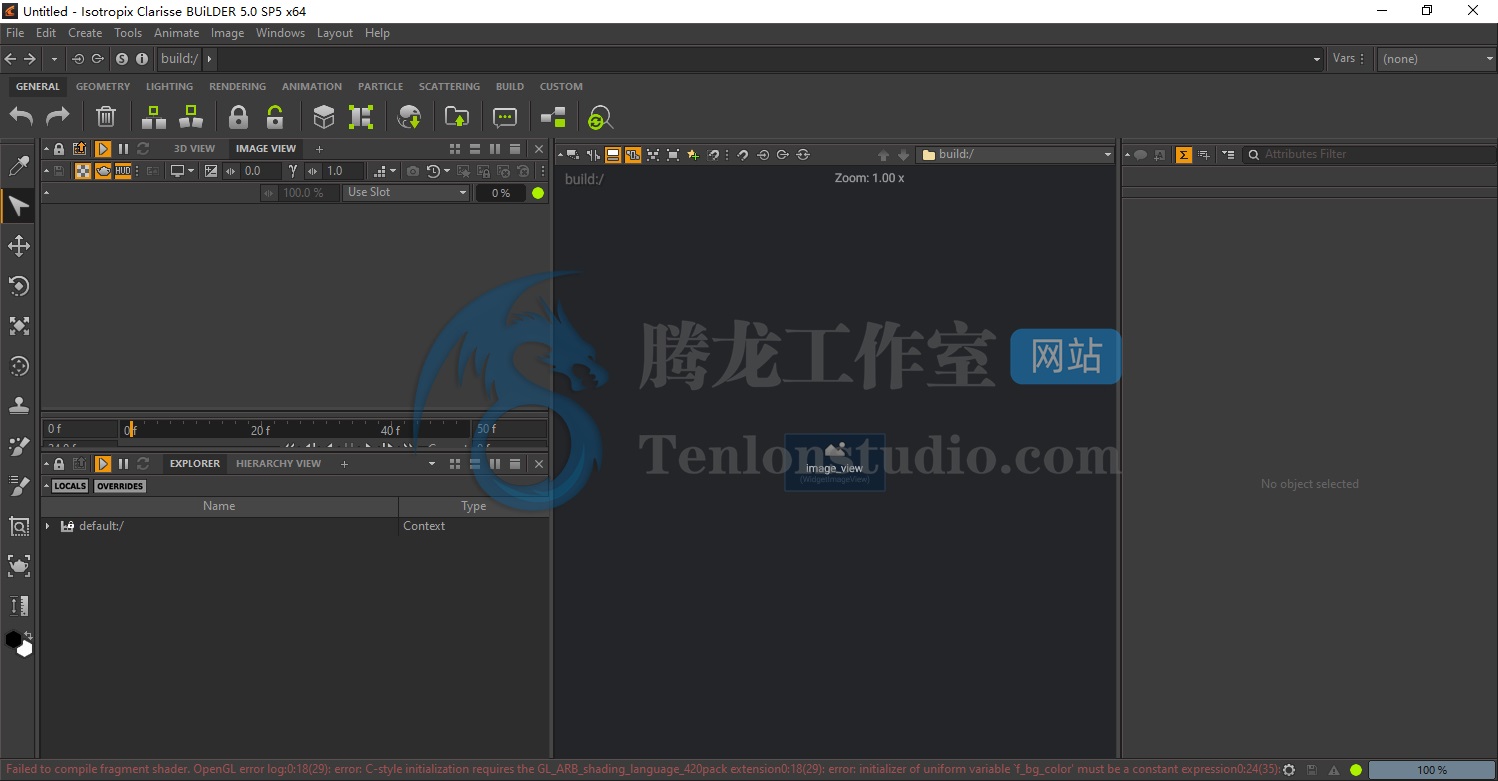Toggle the Image View panel lock

pos(59,149)
